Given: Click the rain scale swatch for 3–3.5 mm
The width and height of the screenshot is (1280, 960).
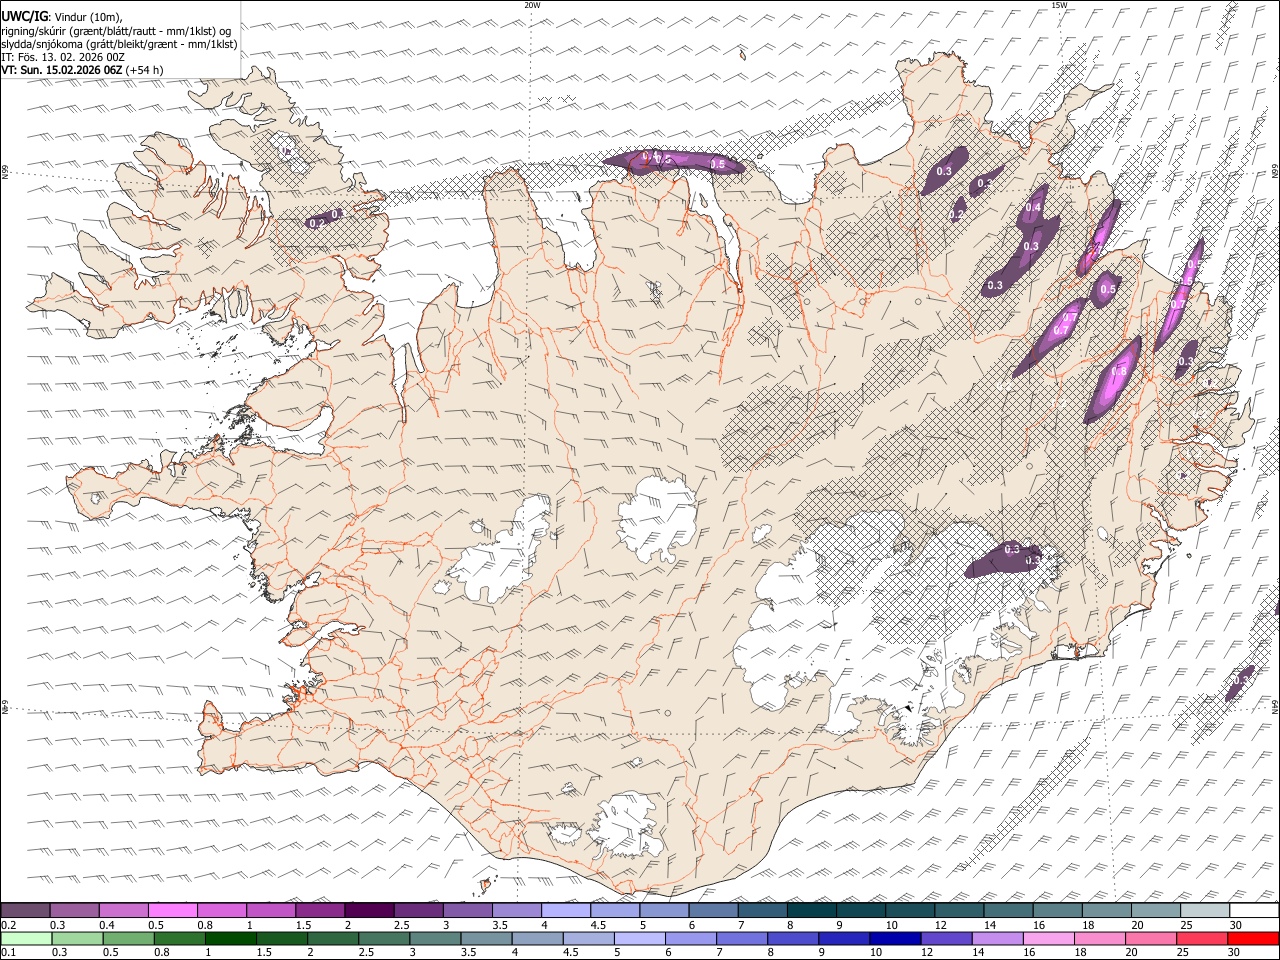Looking at the screenshot, I should pos(436,938).
